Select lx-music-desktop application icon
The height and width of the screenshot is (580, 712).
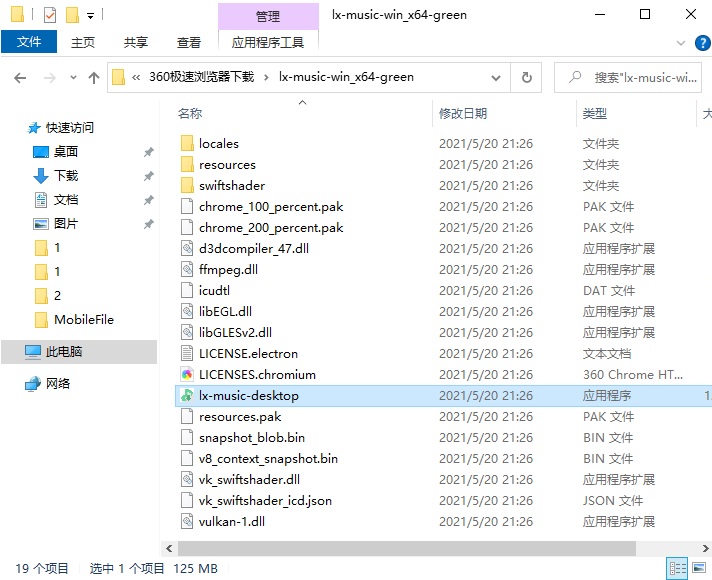[x=187, y=396]
